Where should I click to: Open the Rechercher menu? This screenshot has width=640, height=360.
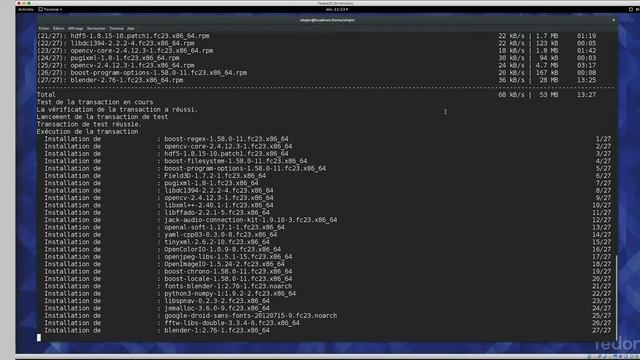click(96, 29)
